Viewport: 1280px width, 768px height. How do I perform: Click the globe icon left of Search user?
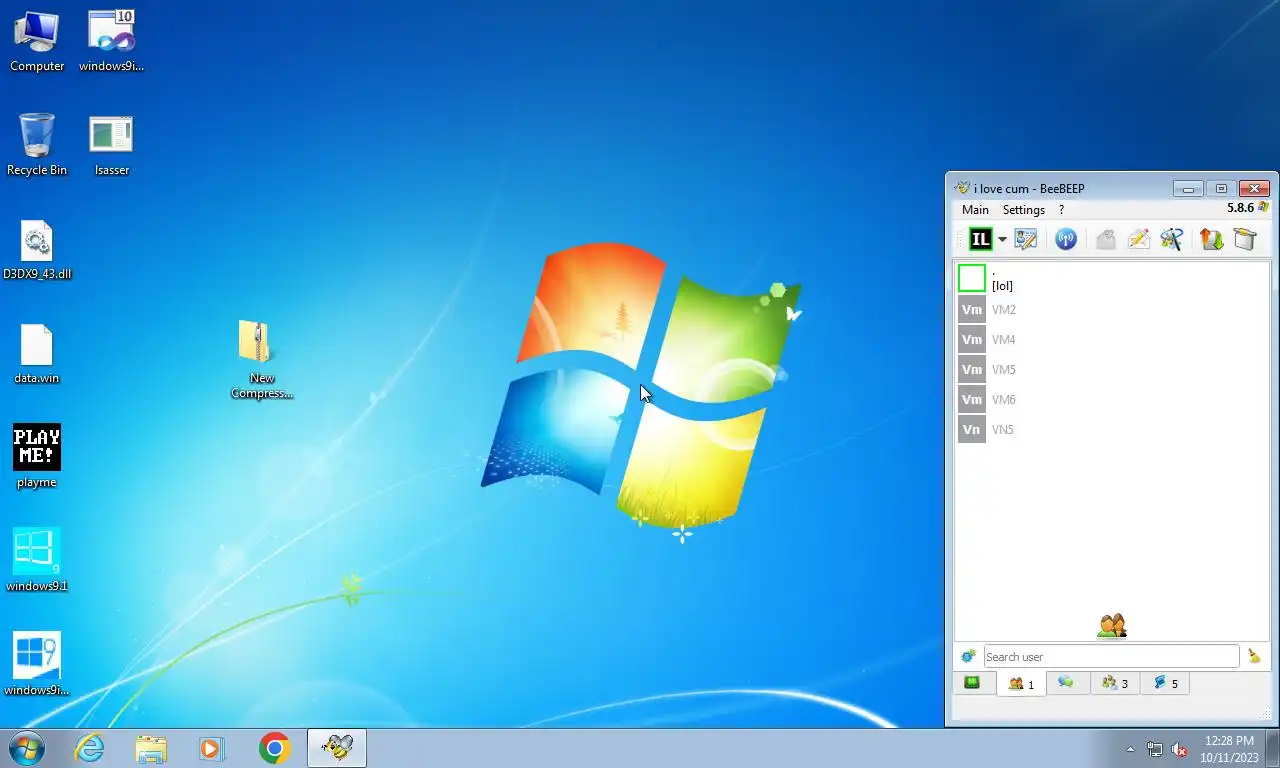pos(968,656)
